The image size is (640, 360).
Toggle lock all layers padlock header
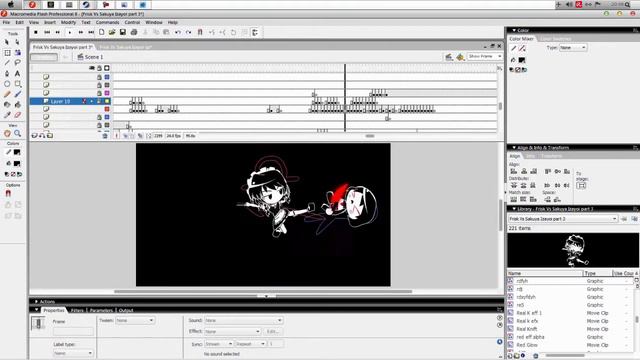pyautogui.click(x=99, y=68)
